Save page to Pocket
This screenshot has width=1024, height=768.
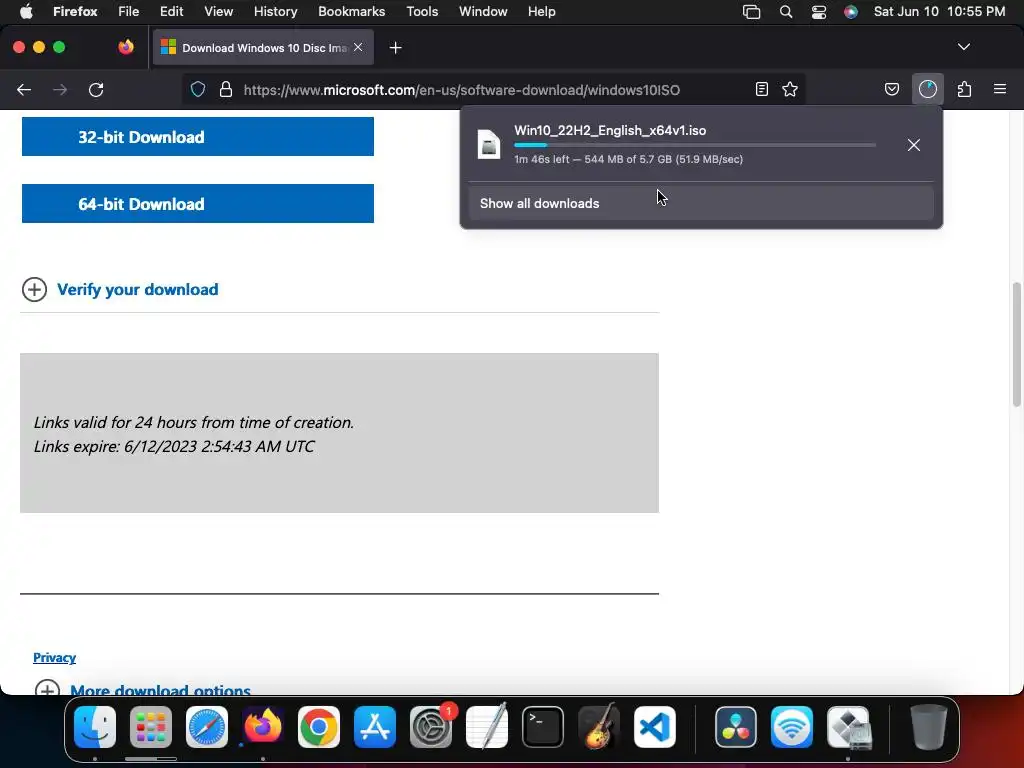892,89
